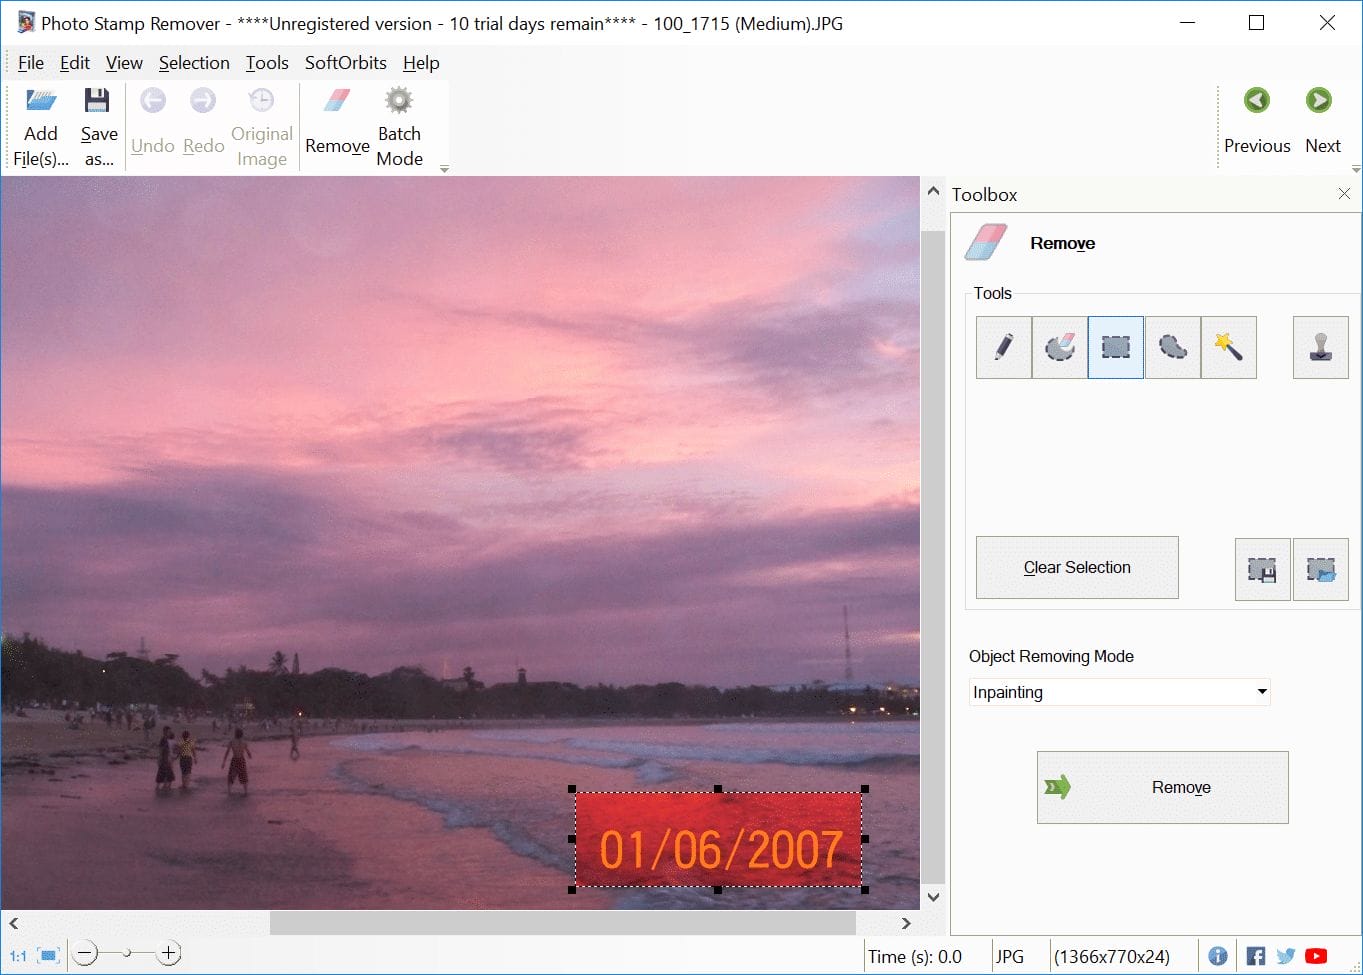Select the selection eraser tool
The image size is (1363, 975).
coord(1059,347)
